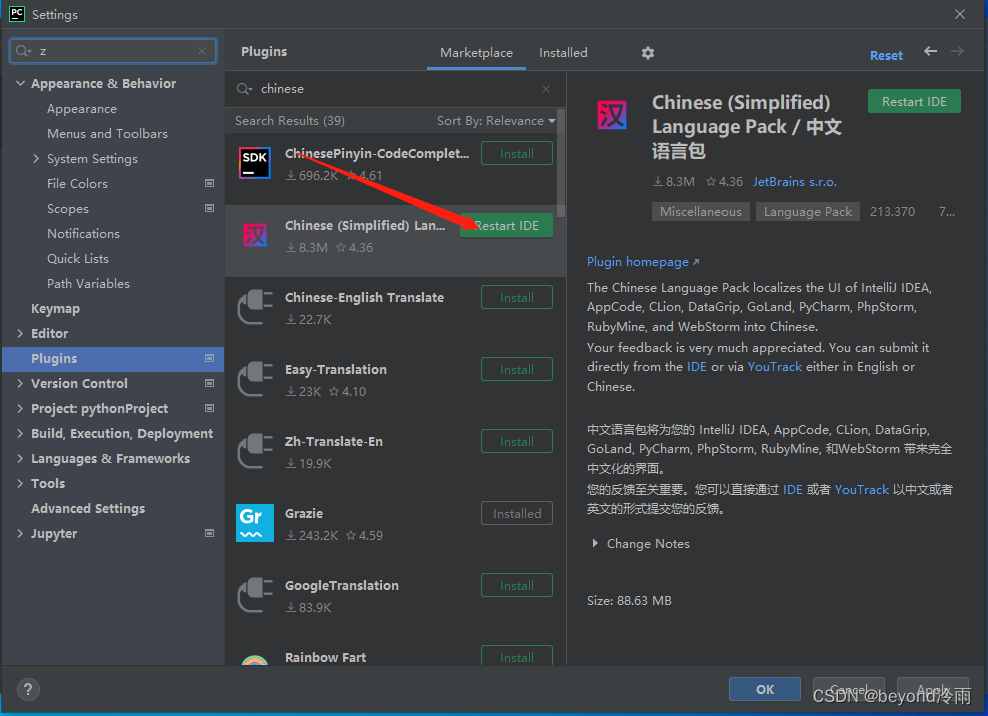Focus the plugin search field
This screenshot has width=988, height=716.
click(x=396, y=89)
